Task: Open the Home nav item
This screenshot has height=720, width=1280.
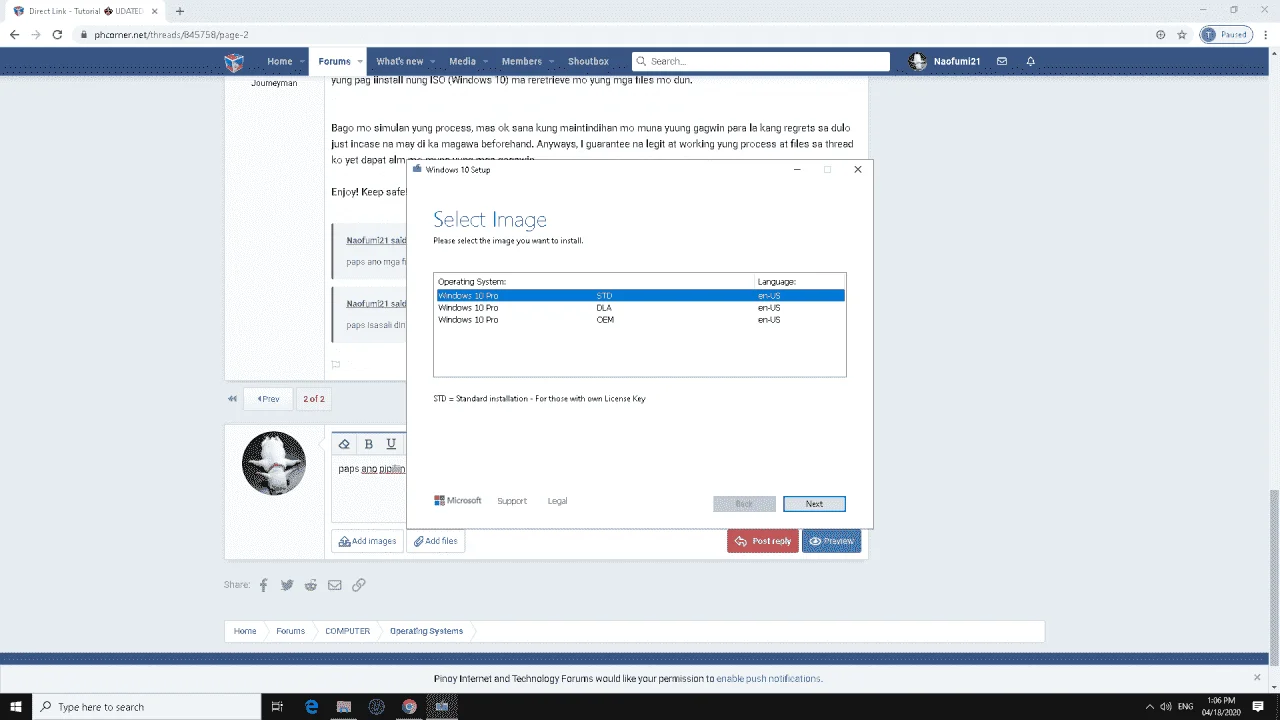Action: click(279, 62)
